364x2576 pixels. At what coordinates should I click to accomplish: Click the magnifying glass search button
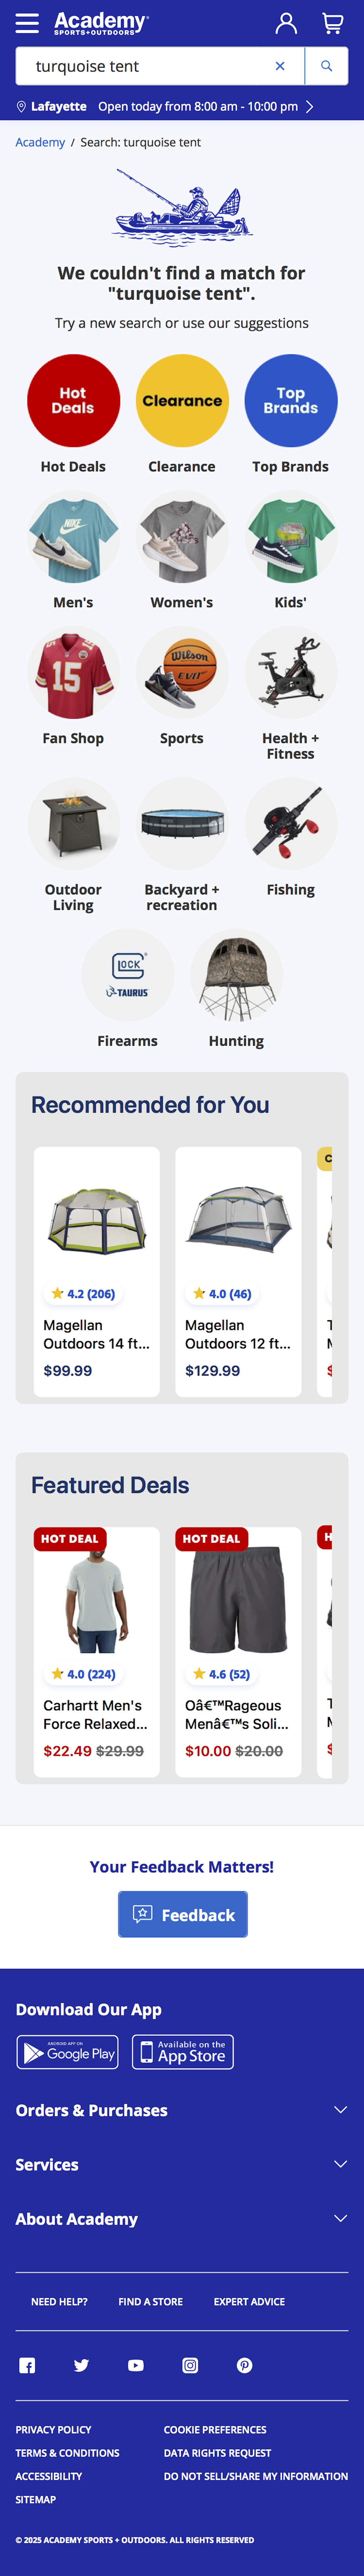pyautogui.click(x=326, y=66)
